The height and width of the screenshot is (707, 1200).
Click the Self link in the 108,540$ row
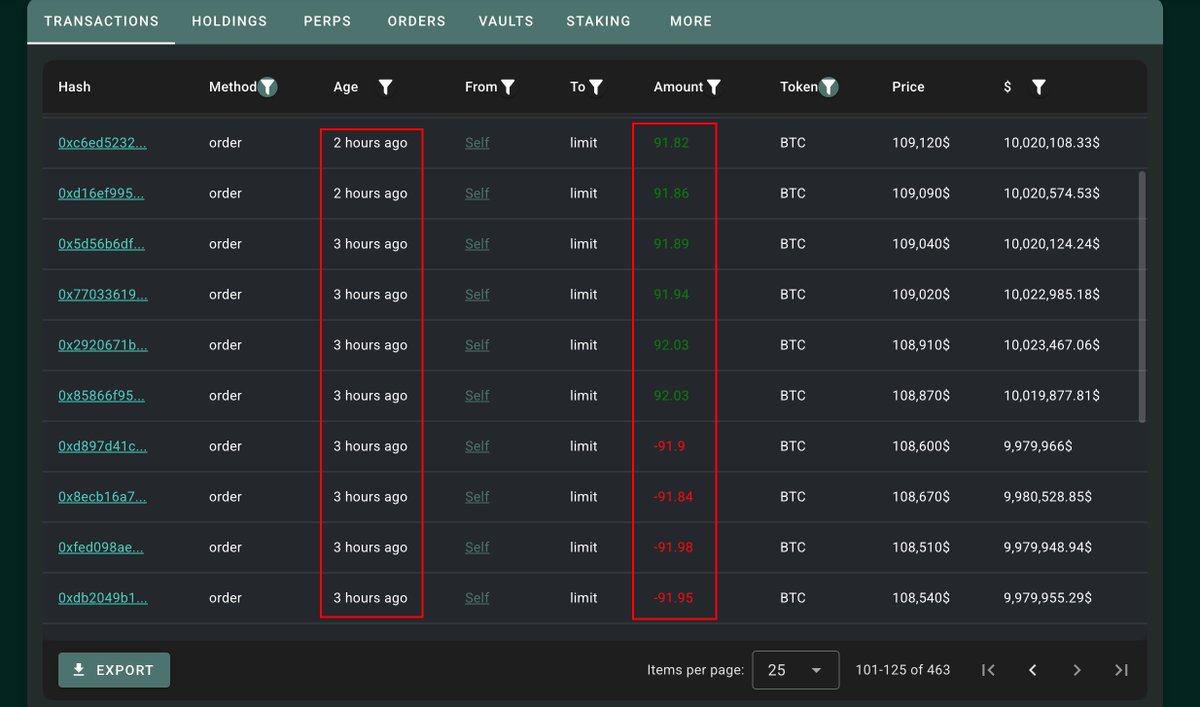click(x=477, y=598)
